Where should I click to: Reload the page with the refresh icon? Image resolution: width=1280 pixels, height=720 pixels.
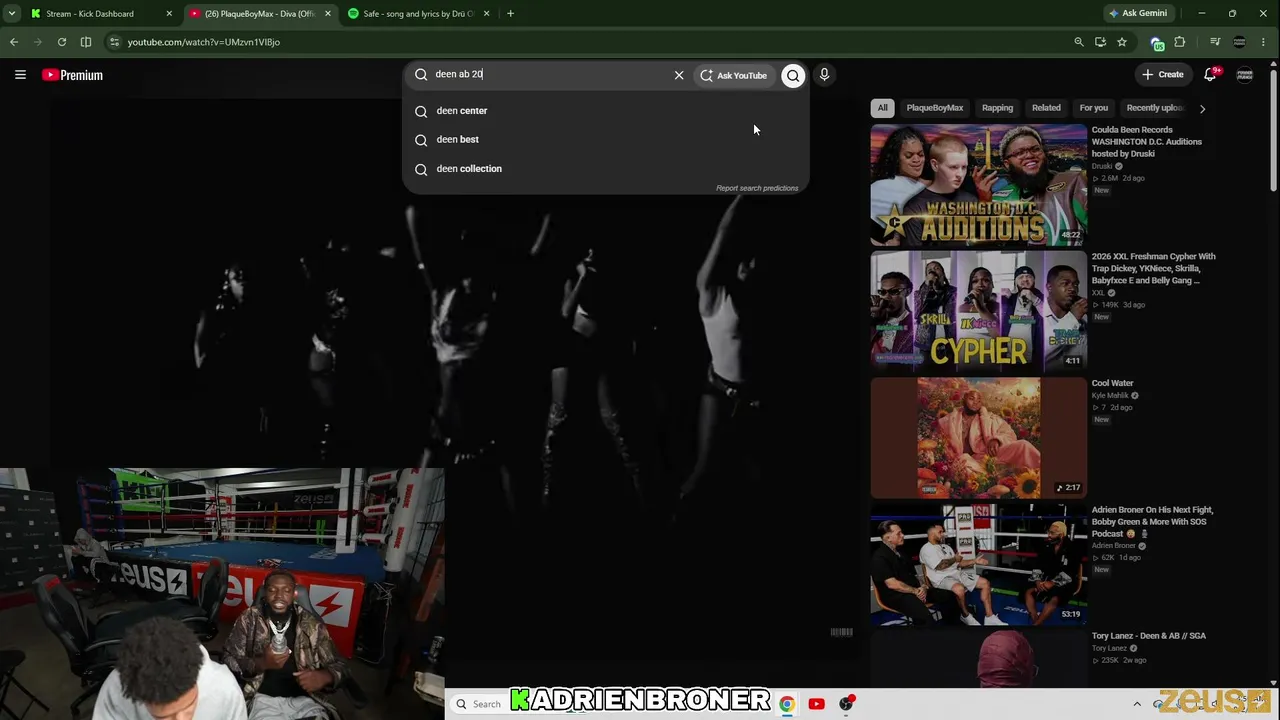(x=62, y=42)
